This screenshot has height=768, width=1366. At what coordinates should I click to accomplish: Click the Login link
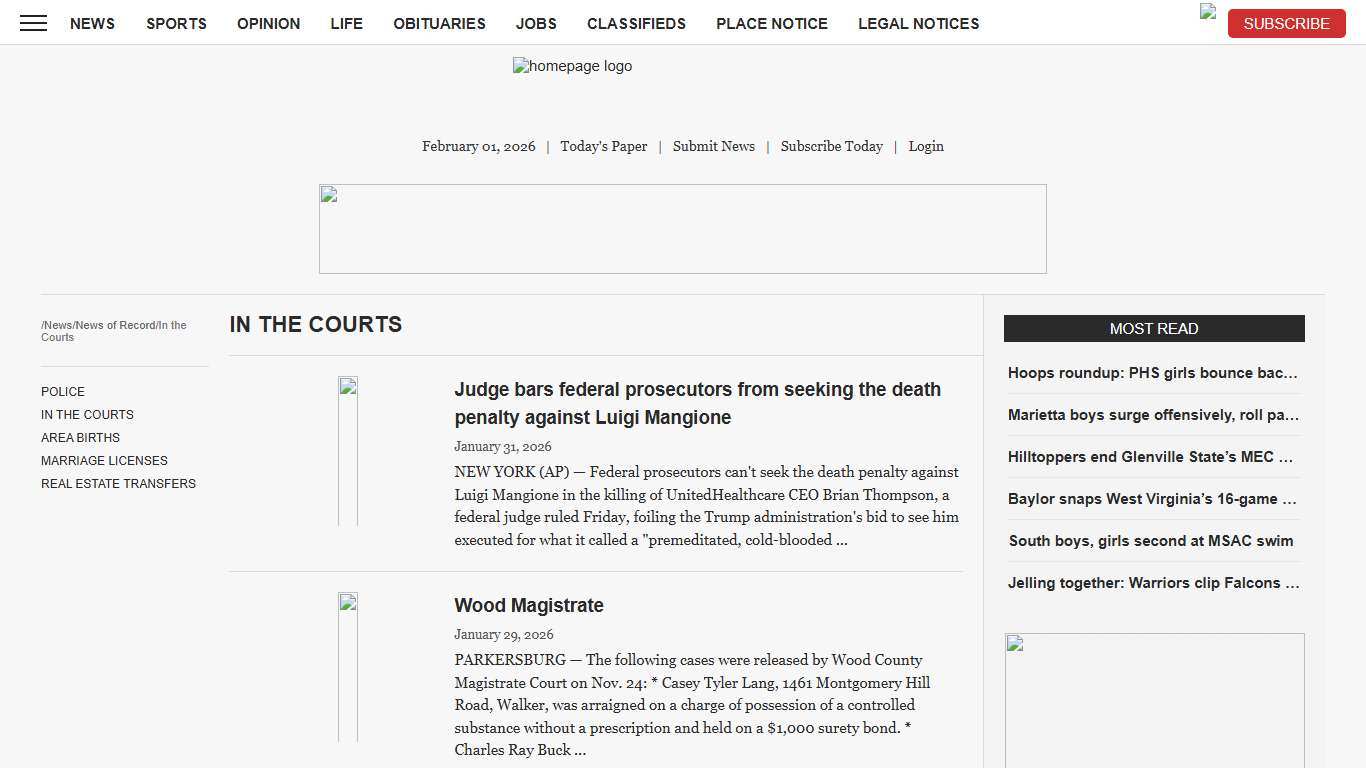click(x=925, y=146)
